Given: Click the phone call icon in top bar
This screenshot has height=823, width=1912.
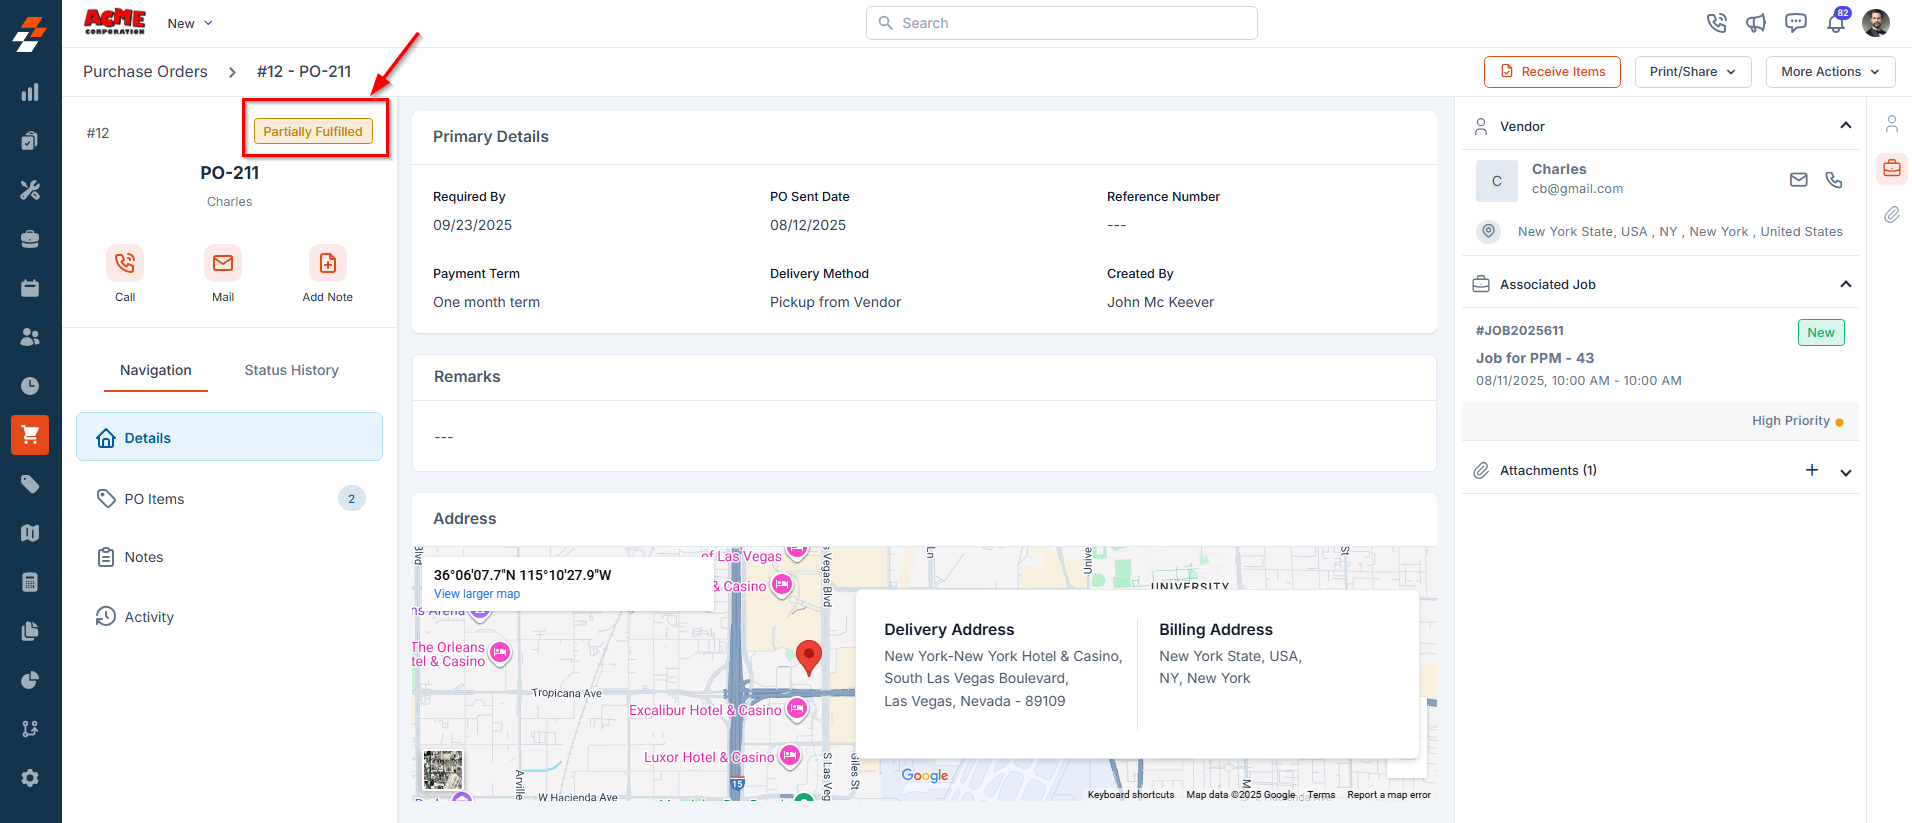Looking at the screenshot, I should (1717, 23).
